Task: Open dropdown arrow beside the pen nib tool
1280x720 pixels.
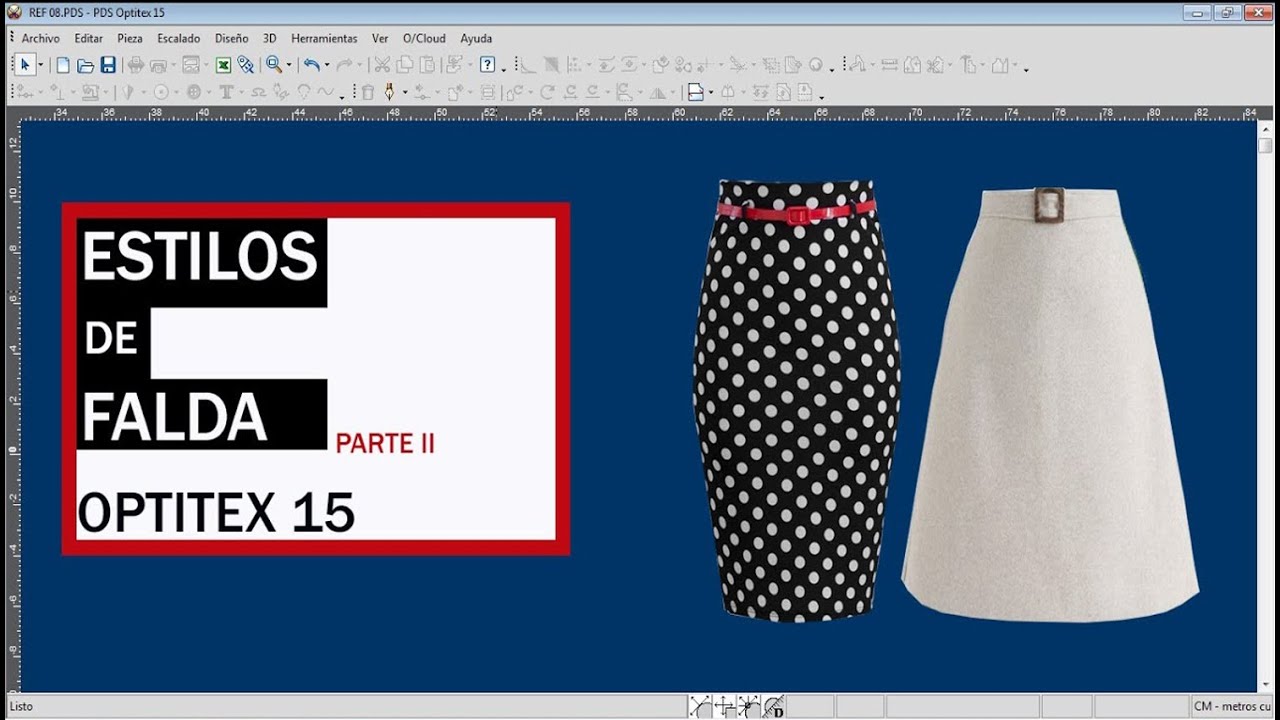Action: pyautogui.click(x=405, y=92)
